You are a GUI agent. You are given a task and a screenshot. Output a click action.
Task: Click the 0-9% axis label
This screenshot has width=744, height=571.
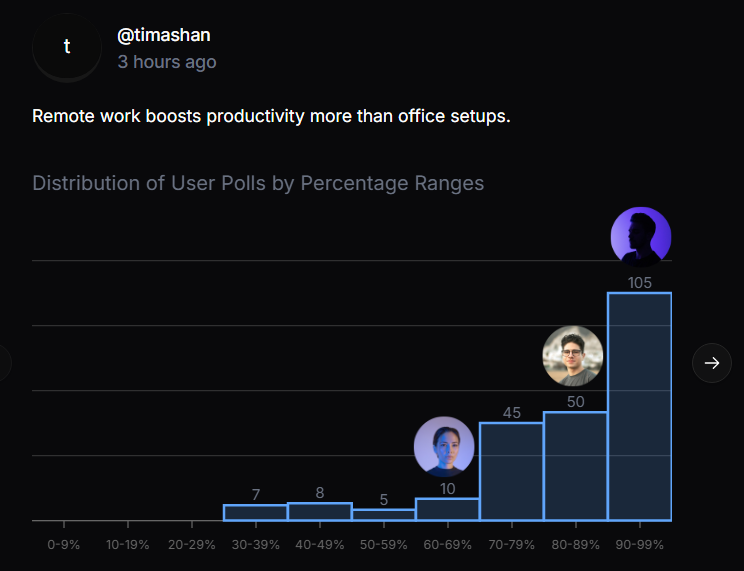coord(63,545)
